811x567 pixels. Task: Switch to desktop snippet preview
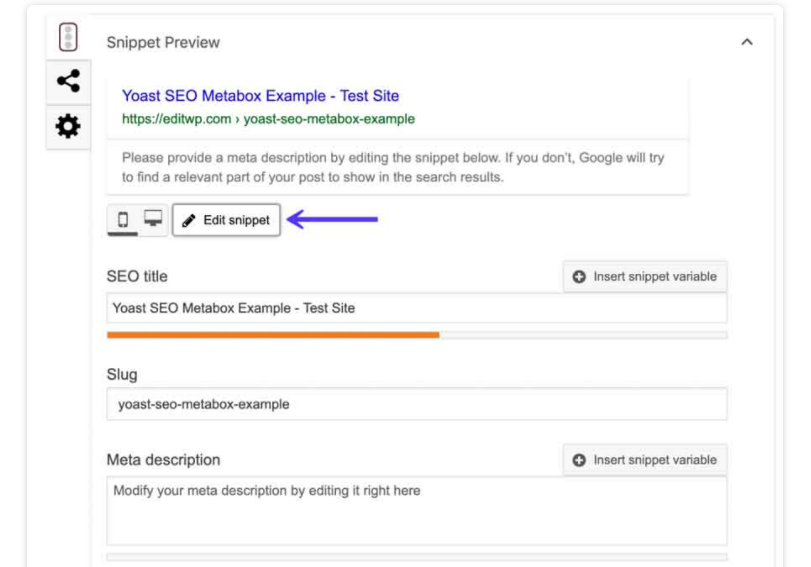[x=153, y=221]
